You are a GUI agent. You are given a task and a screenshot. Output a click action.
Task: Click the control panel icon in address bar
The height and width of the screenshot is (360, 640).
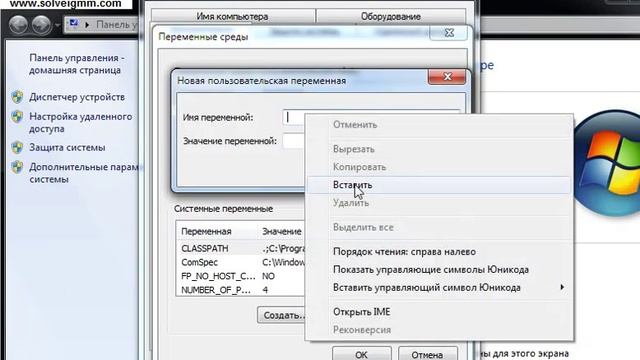click(x=74, y=24)
